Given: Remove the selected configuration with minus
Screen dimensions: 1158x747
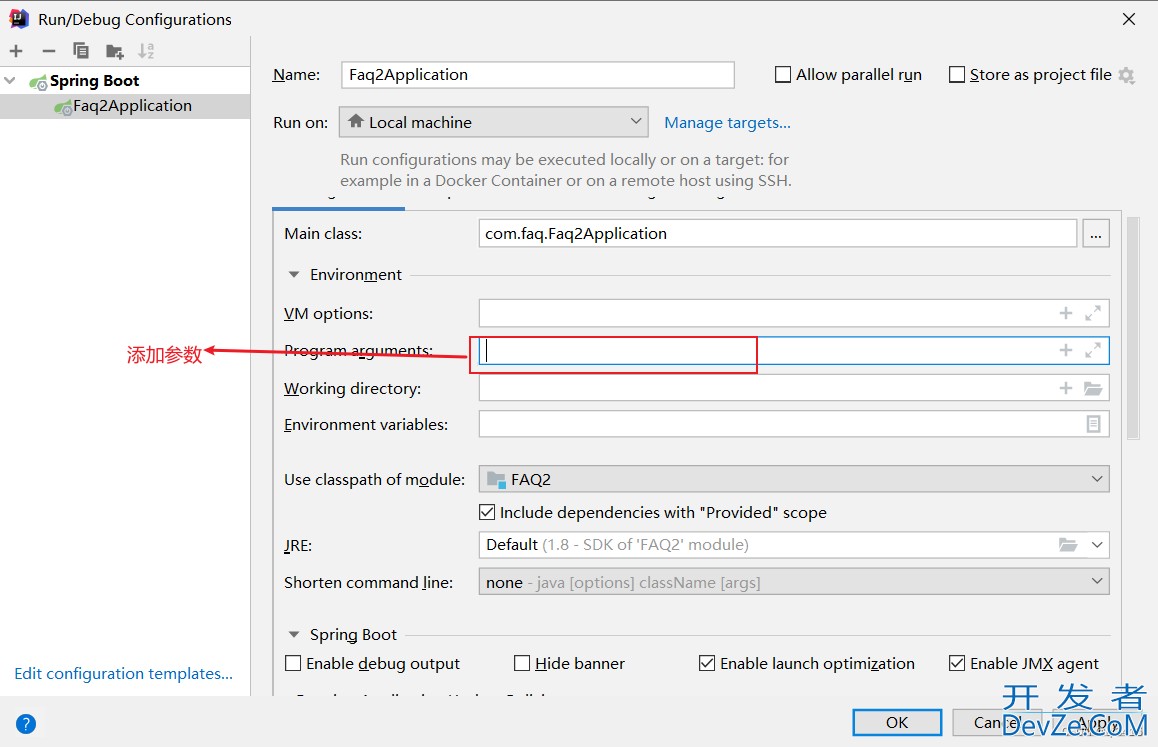Looking at the screenshot, I should 49,51.
